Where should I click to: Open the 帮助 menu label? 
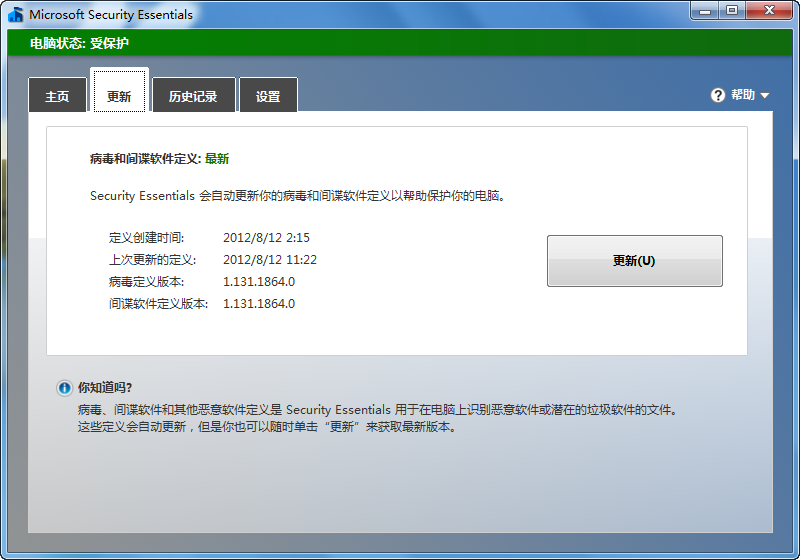coord(742,95)
